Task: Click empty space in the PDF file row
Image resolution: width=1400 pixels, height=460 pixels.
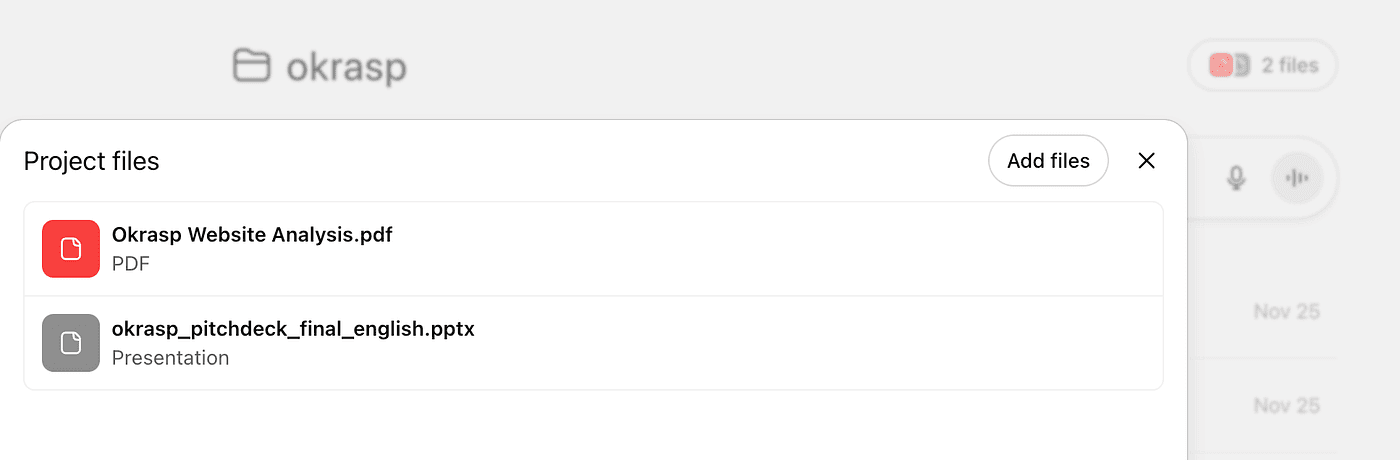Action: (800, 249)
